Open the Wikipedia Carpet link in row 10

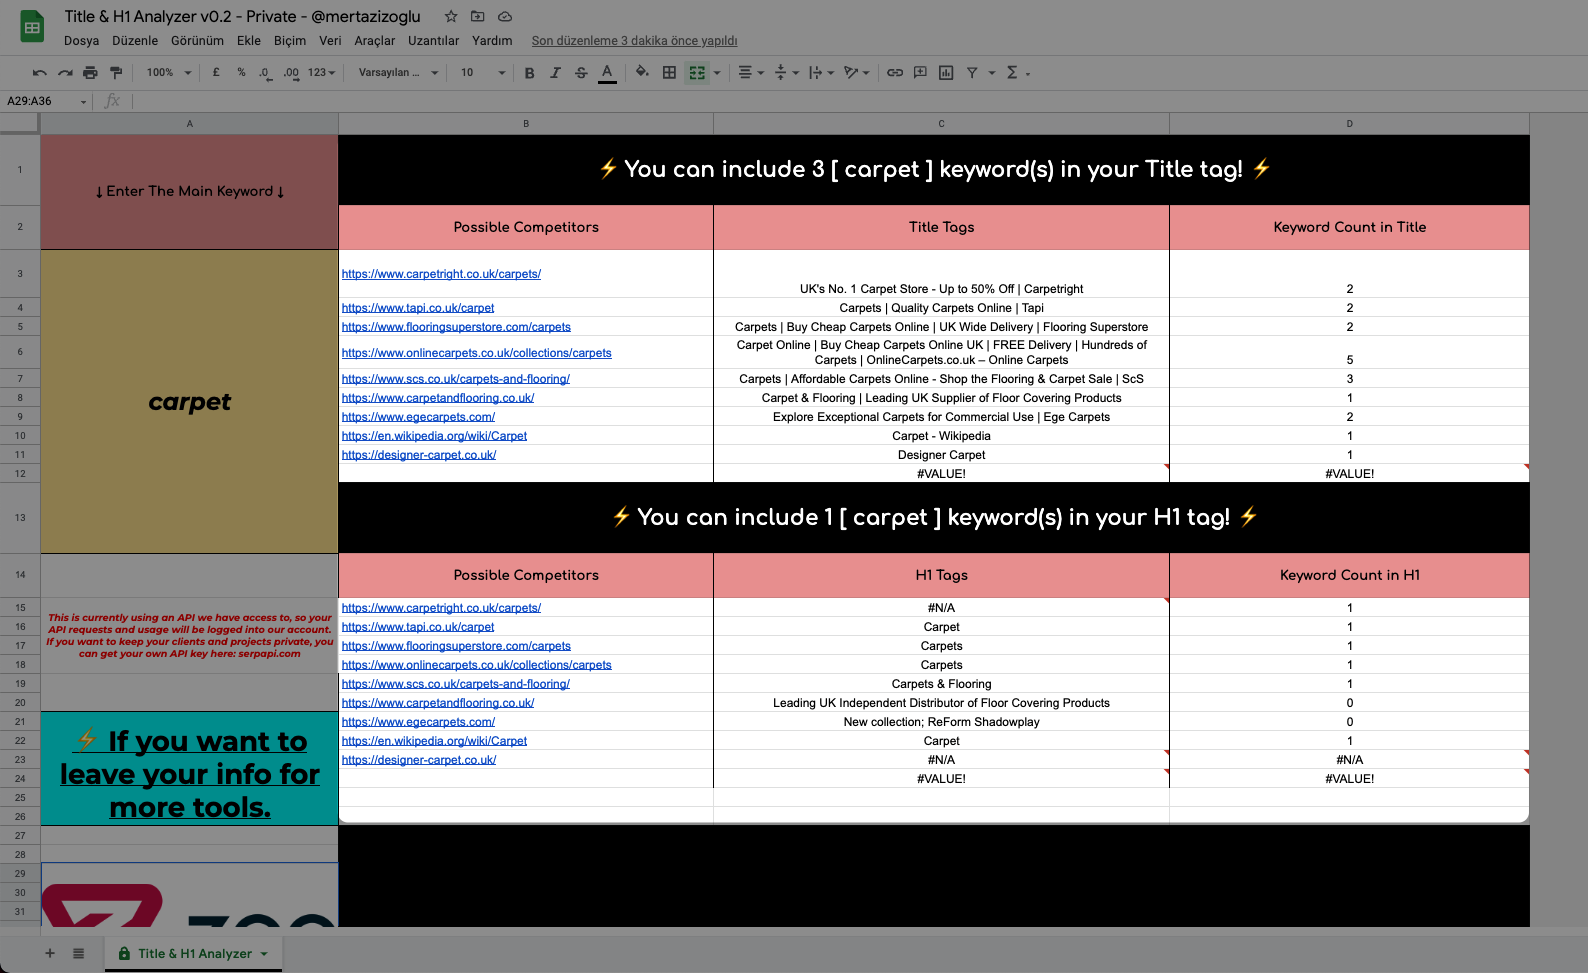(434, 436)
